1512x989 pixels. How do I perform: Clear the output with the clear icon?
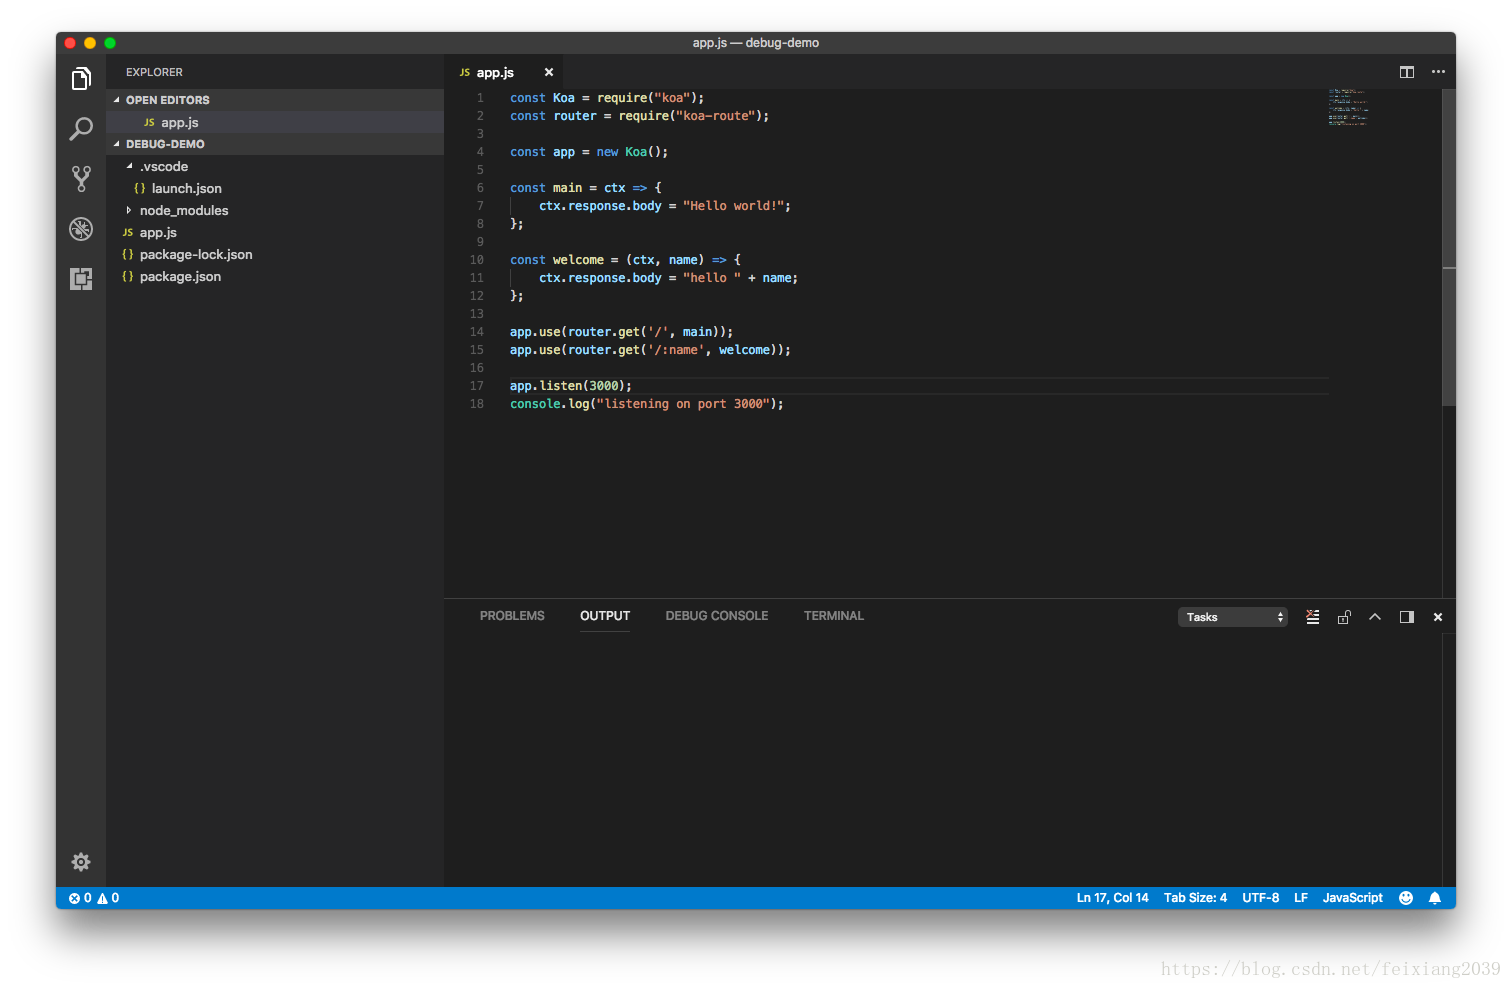tap(1312, 617)
